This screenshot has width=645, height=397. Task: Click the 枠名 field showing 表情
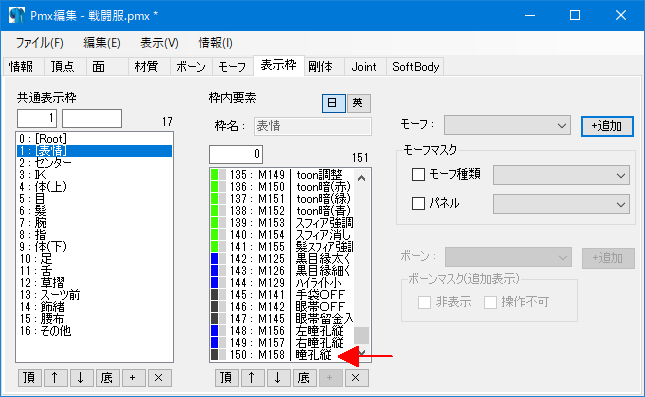[313, 126]
